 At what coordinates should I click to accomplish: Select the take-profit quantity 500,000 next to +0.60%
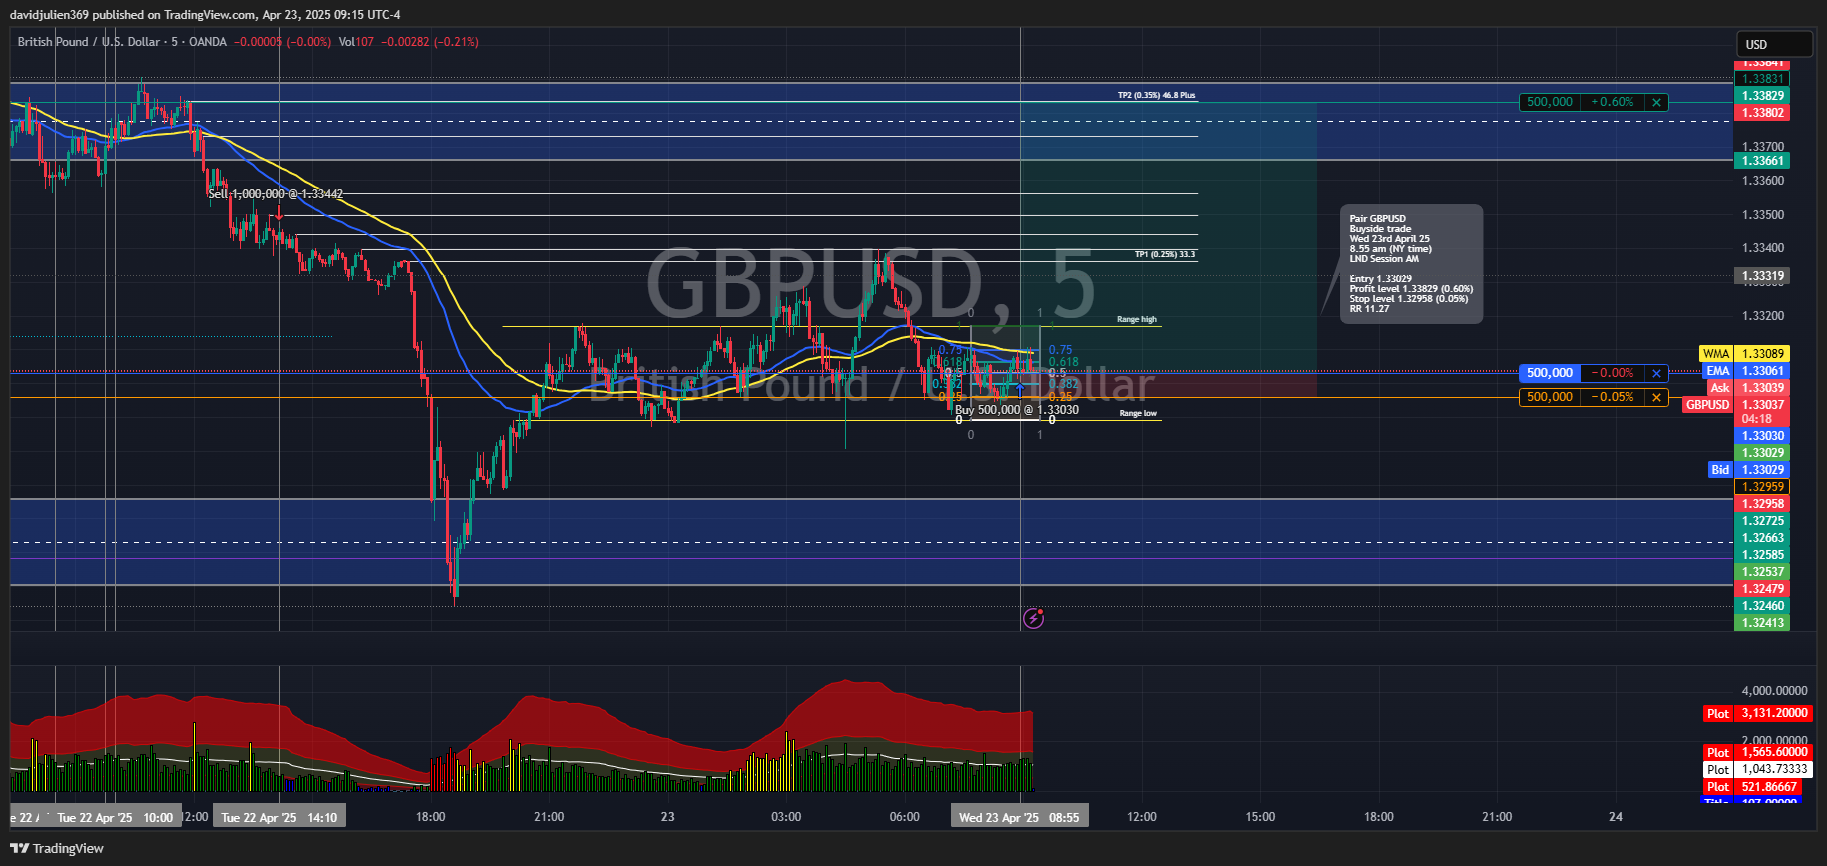point(1550,102)
